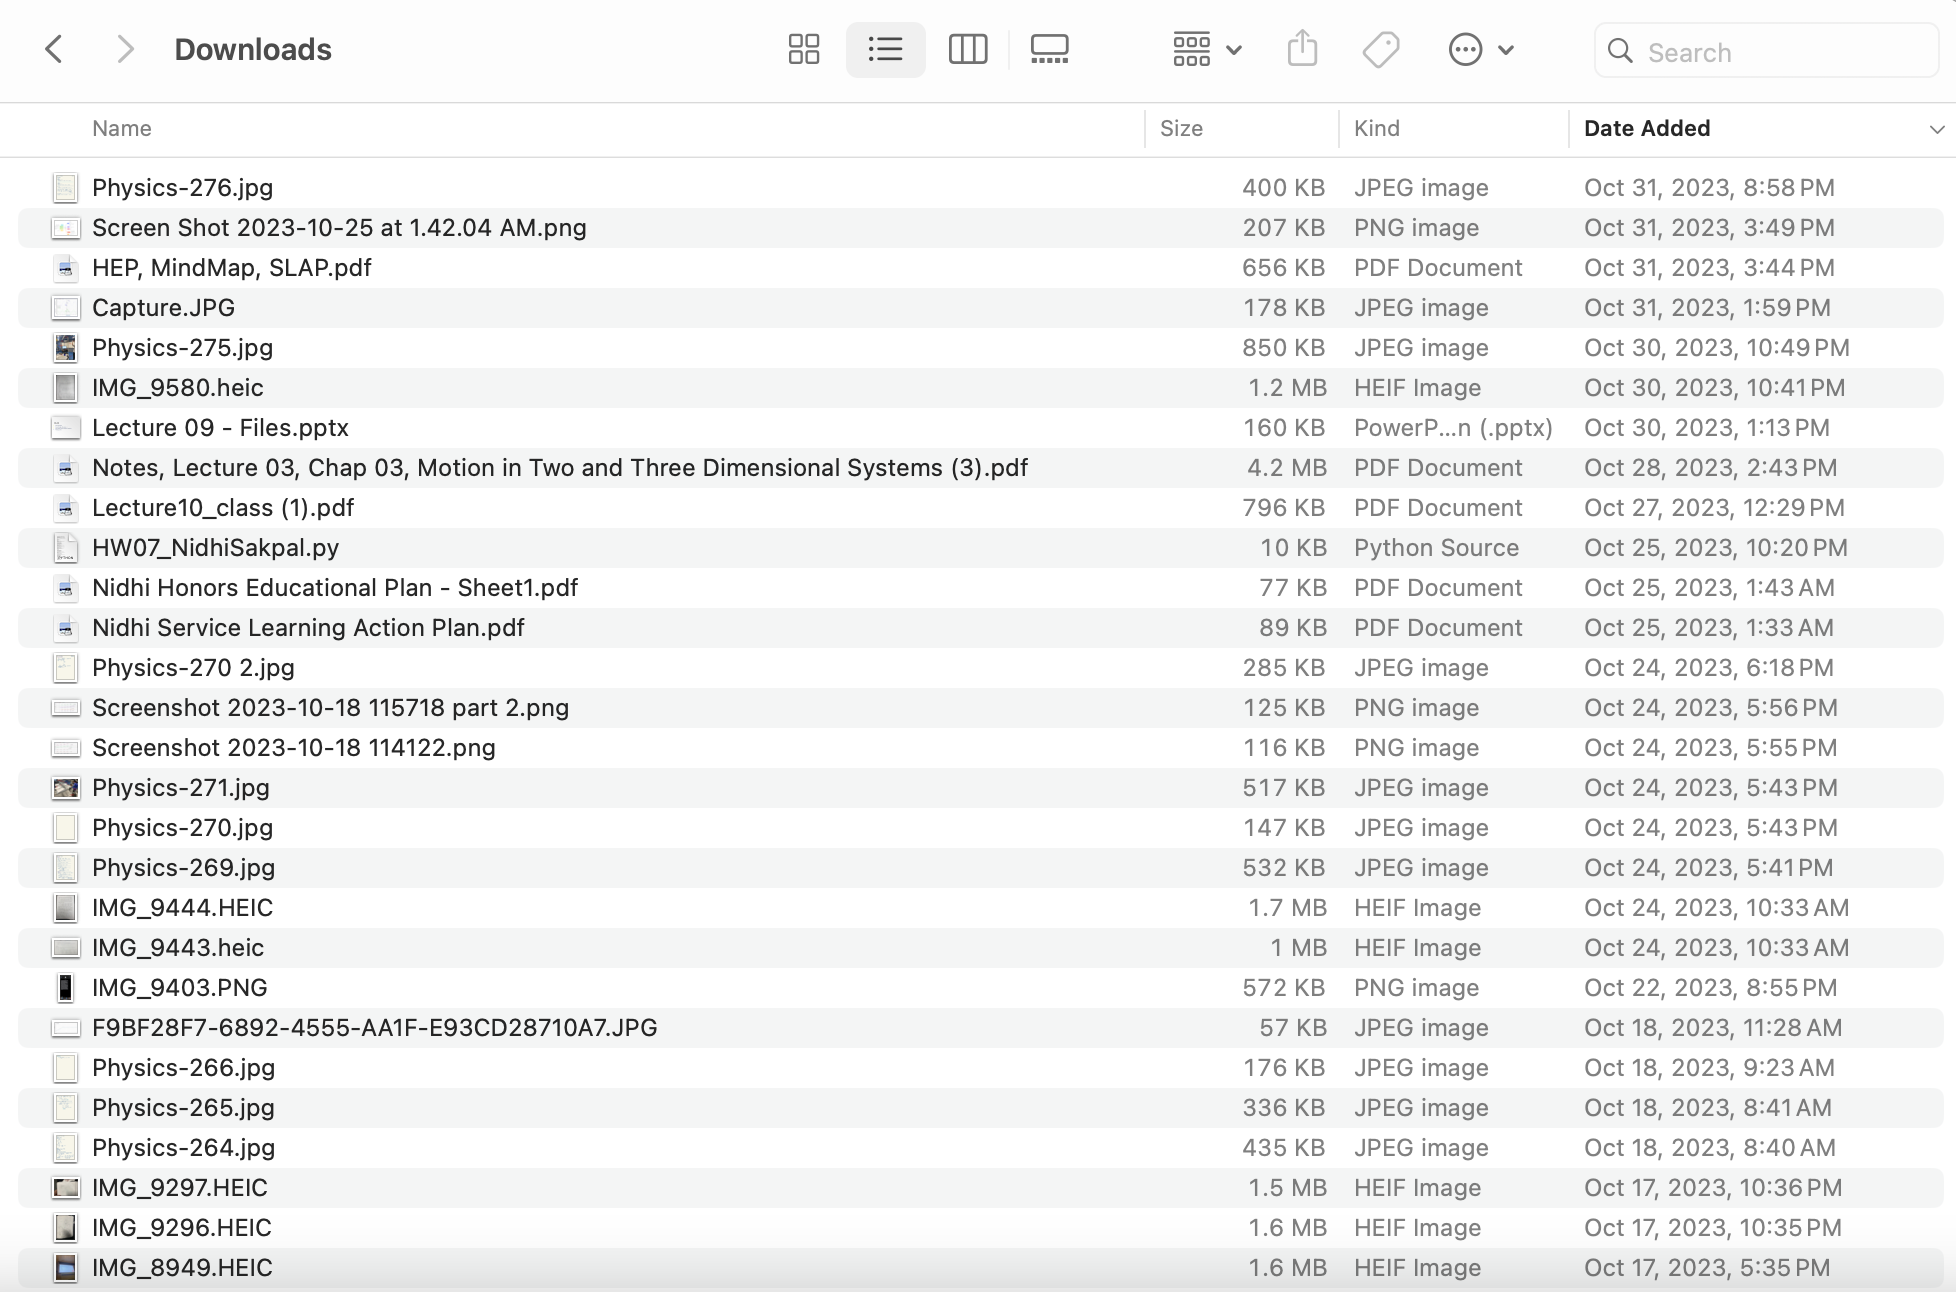The image size is (1956, 1292).
Task: Select the list view button
Action: (885, 49)
